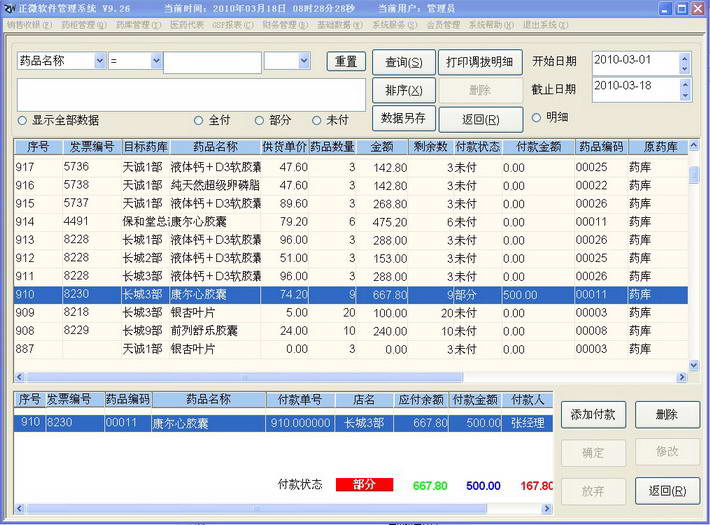Decrease 截止日期 with the down arrow

[685, 95]
